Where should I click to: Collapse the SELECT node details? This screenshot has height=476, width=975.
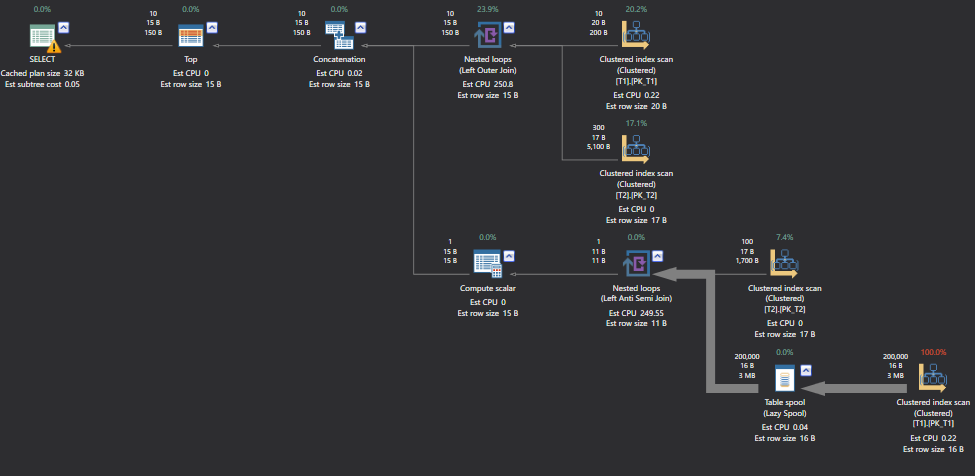[64, 26]
